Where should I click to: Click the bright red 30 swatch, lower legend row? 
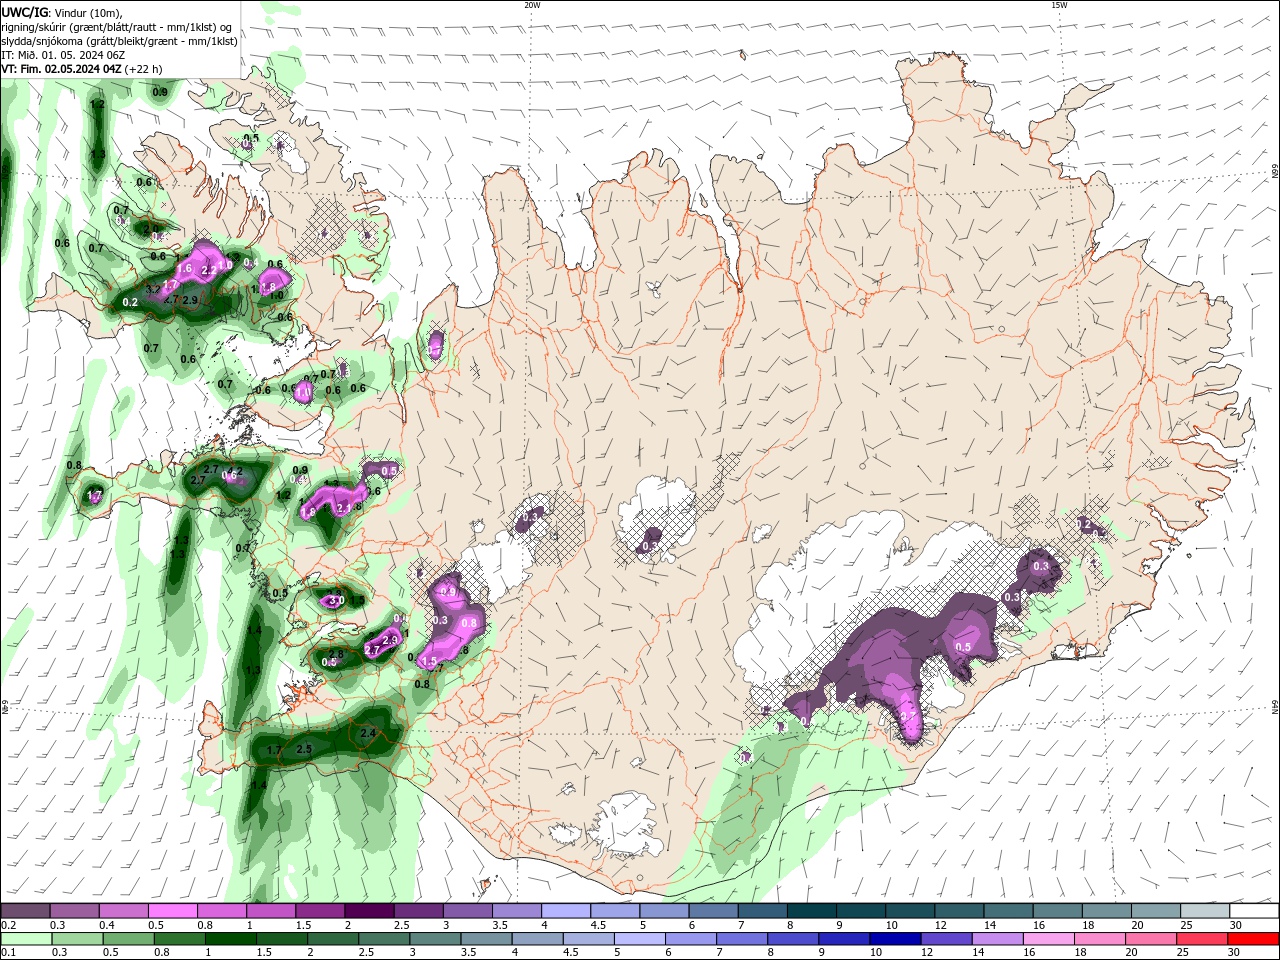pyautogui.click(x=1254, y=939)
